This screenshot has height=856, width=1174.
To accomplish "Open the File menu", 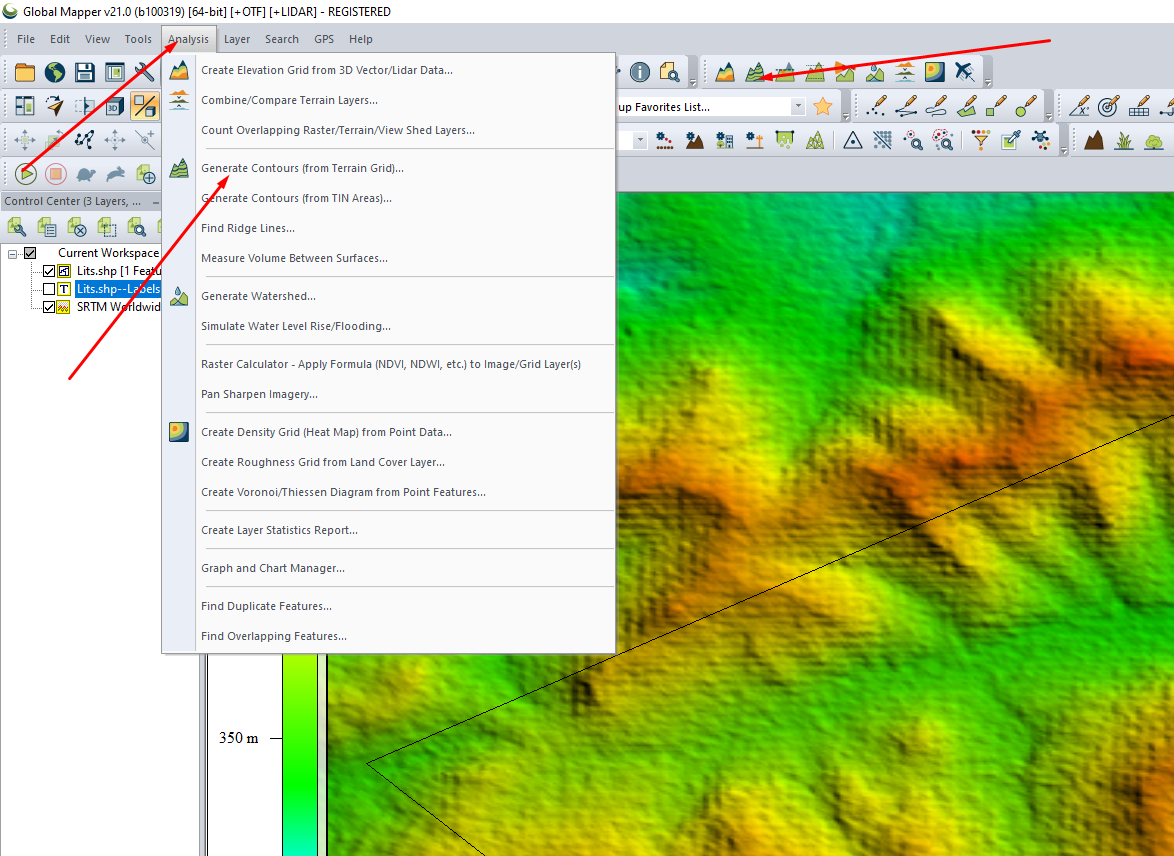I will pos(26,39).
